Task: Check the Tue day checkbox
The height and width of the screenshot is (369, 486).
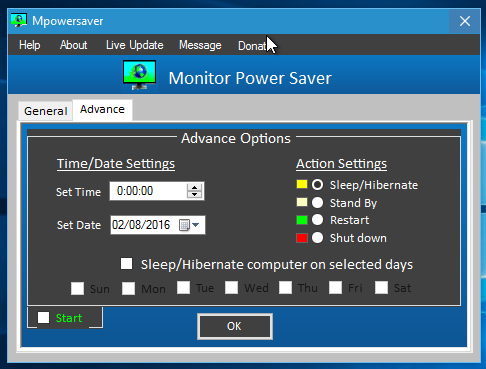Action: (x=183, y=287)
